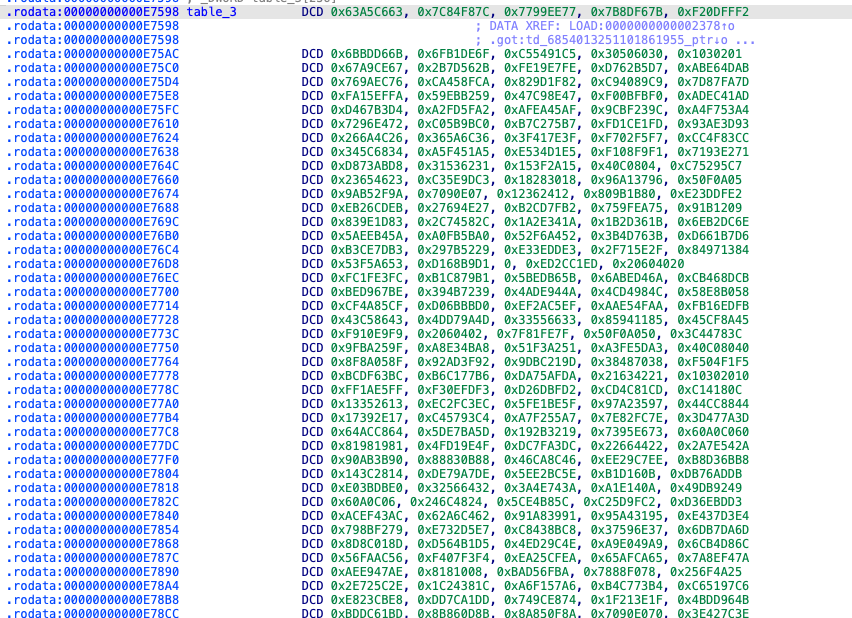Click value 0xF504F1F5
This screenshot has width=852, height=618.
(x=713, y=362)
